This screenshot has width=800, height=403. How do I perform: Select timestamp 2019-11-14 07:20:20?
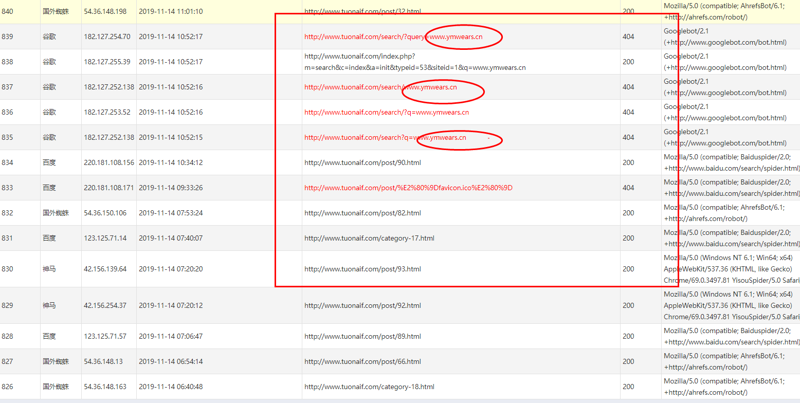171,269
